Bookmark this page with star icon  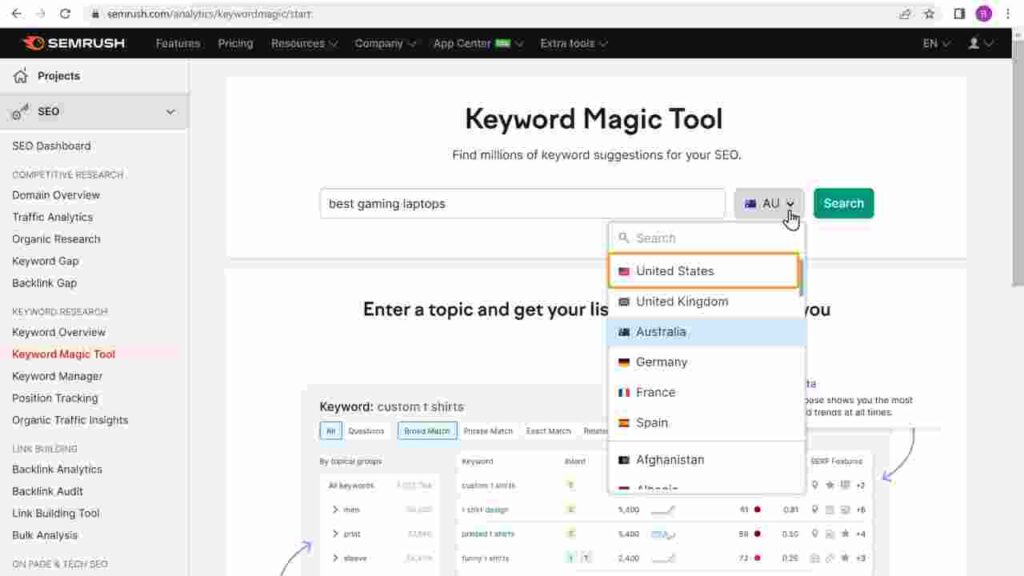[x=929, y=14]
